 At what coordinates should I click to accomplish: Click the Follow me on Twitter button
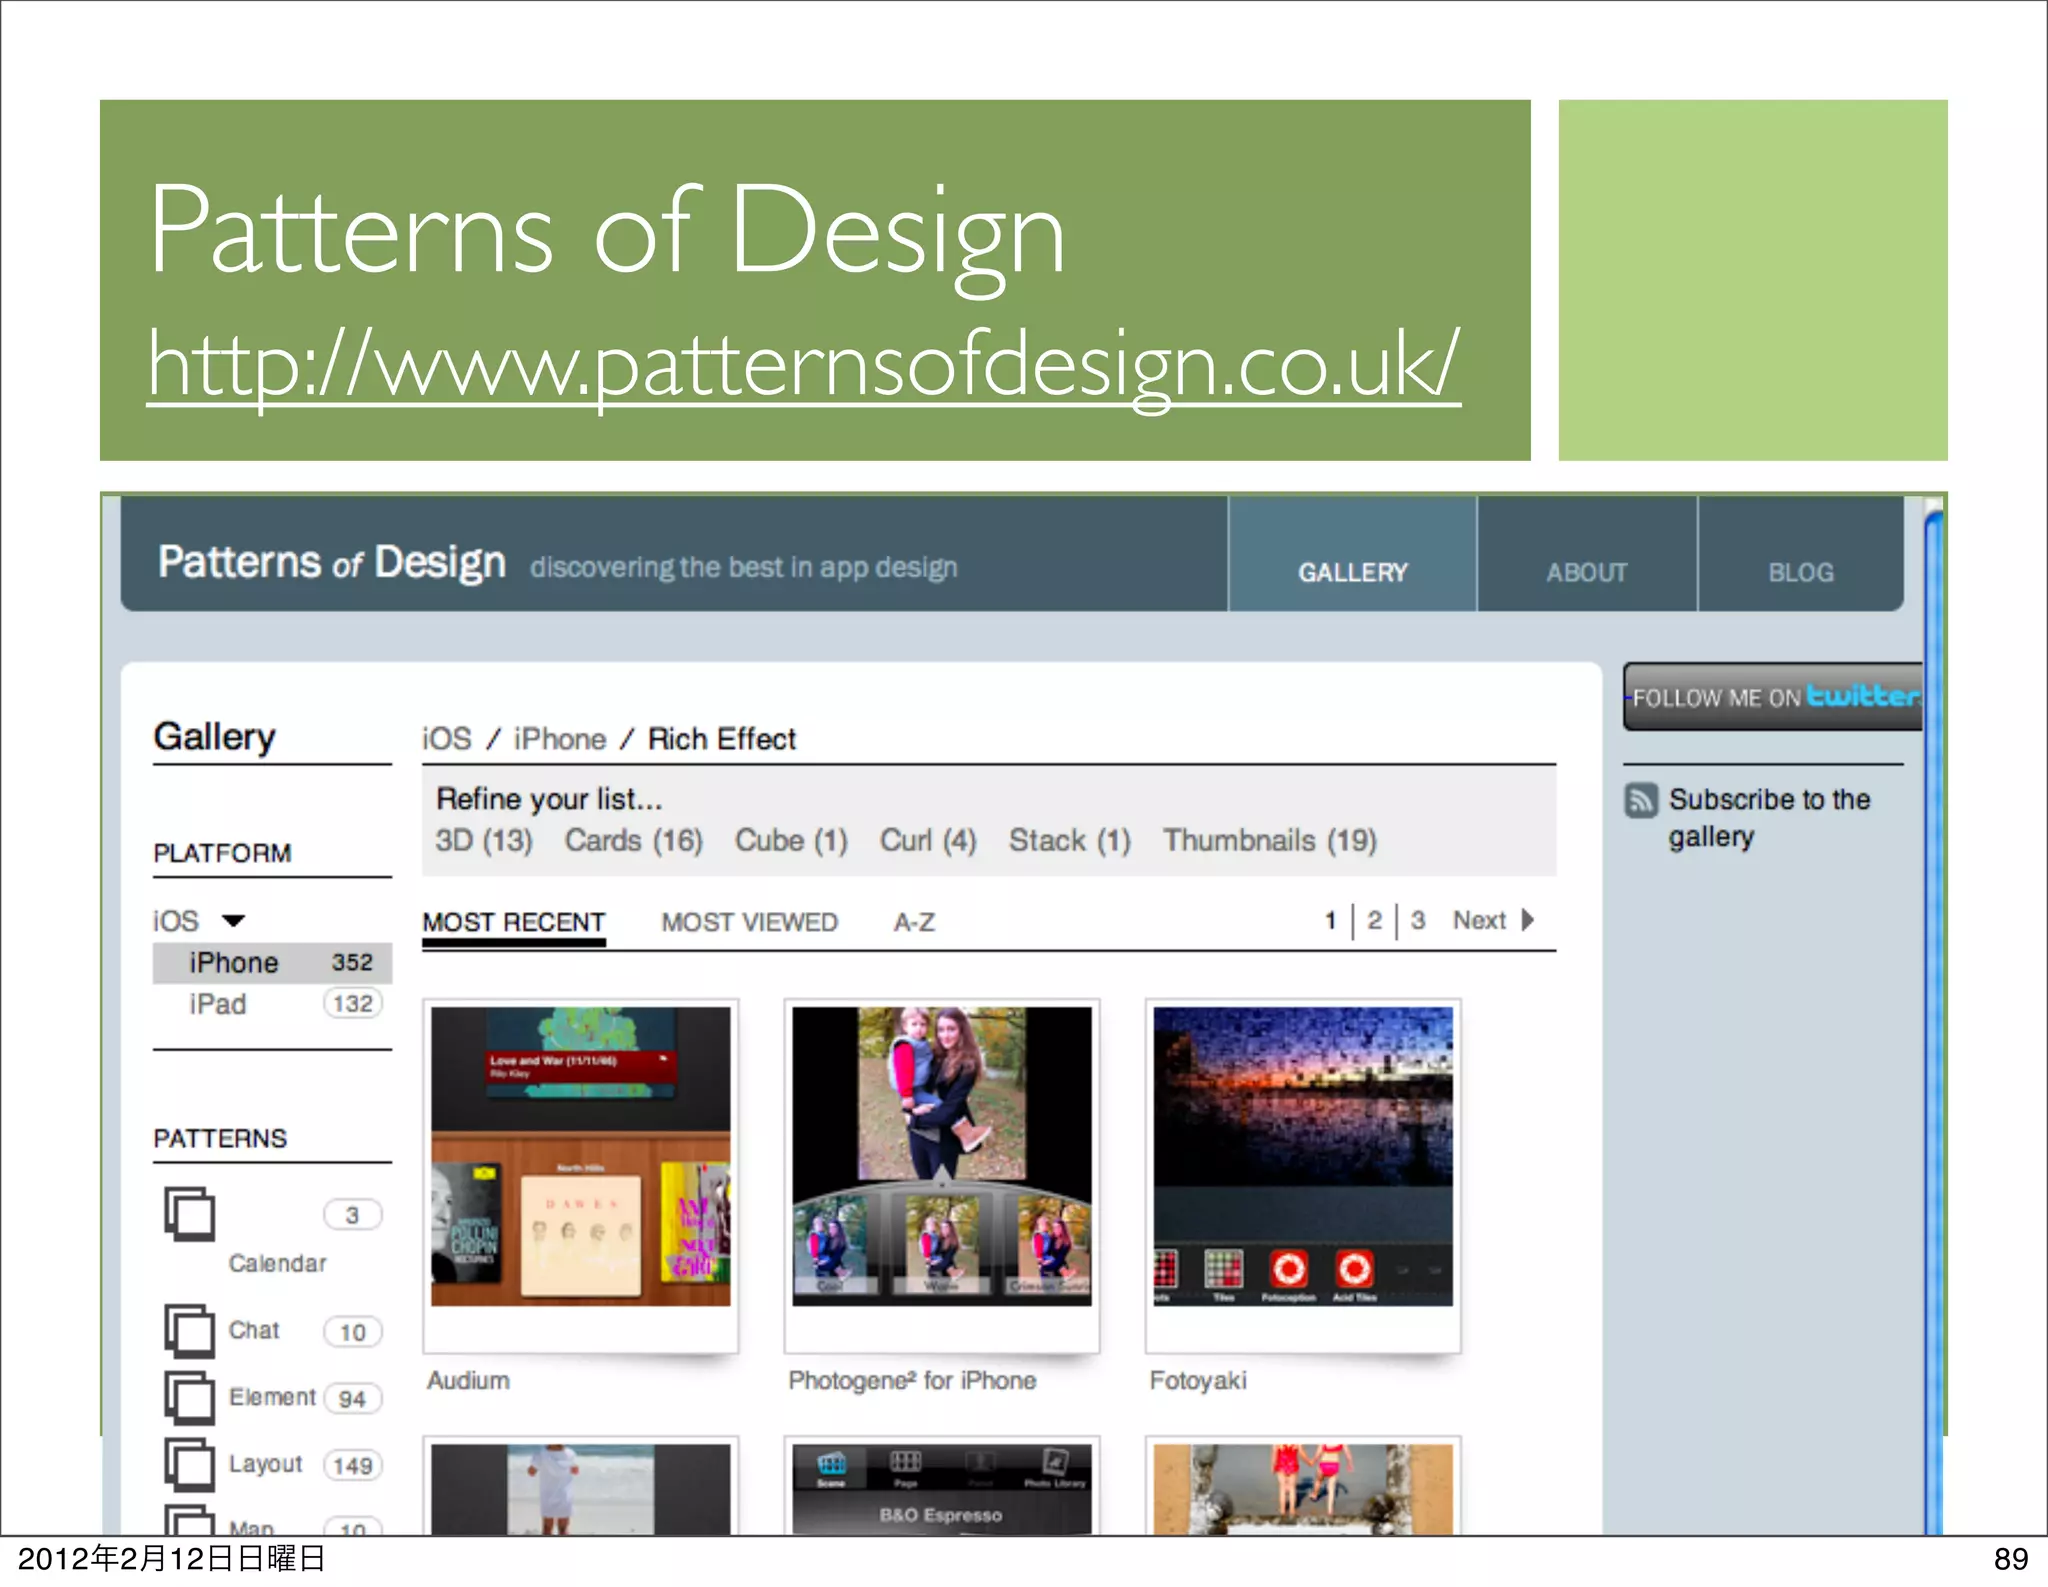[1773, 697]
